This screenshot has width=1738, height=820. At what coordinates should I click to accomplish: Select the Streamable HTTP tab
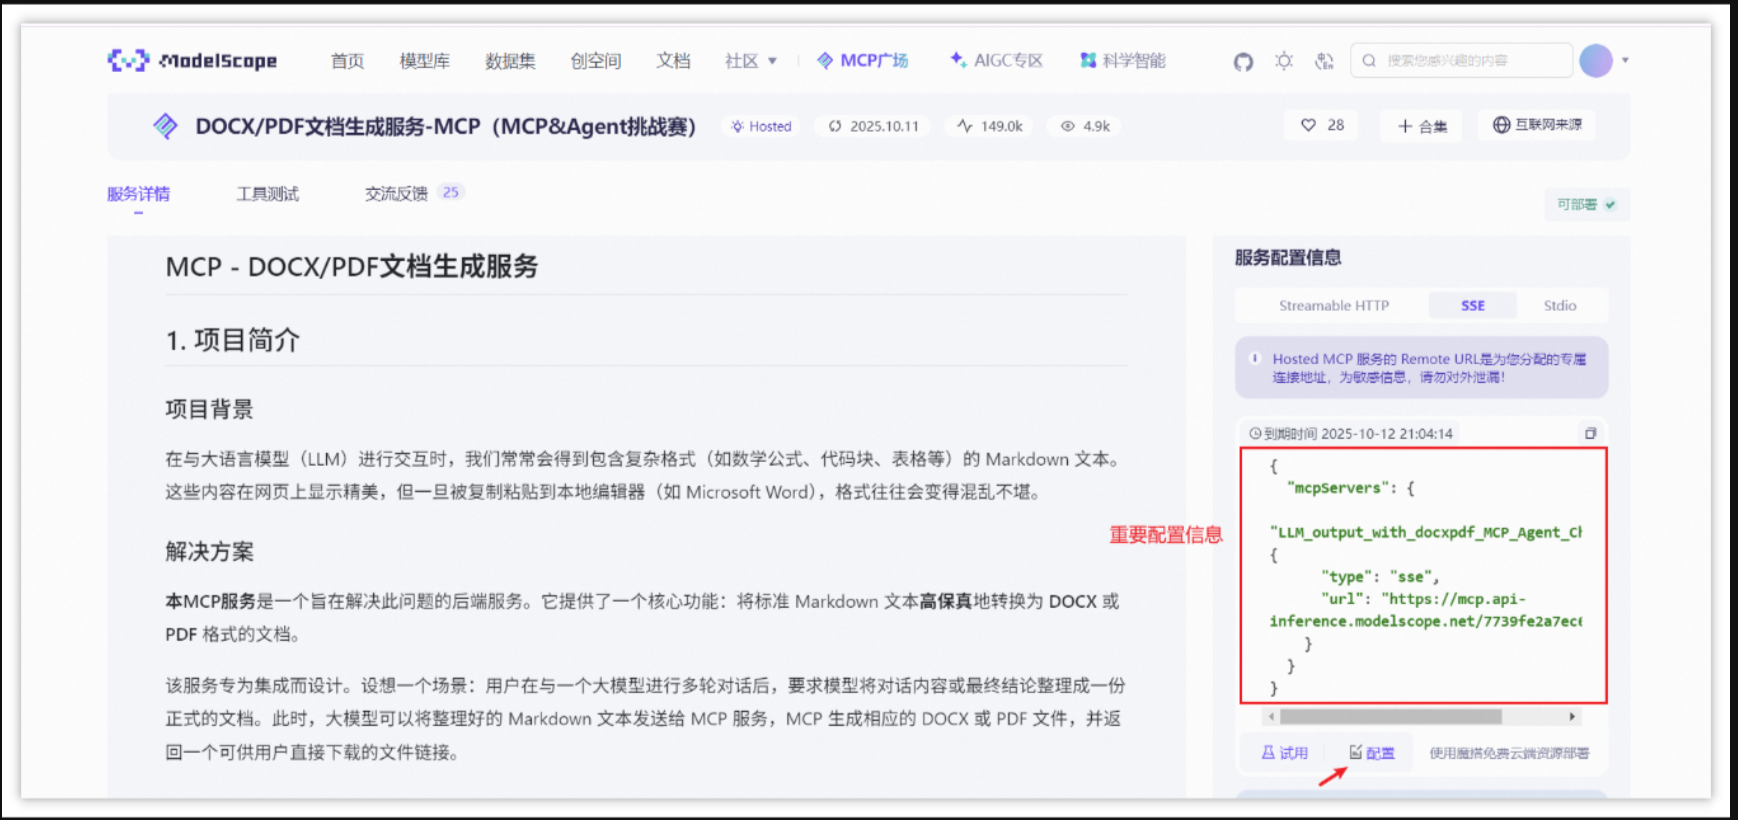pyautogui.click(x=1334, y=306)
